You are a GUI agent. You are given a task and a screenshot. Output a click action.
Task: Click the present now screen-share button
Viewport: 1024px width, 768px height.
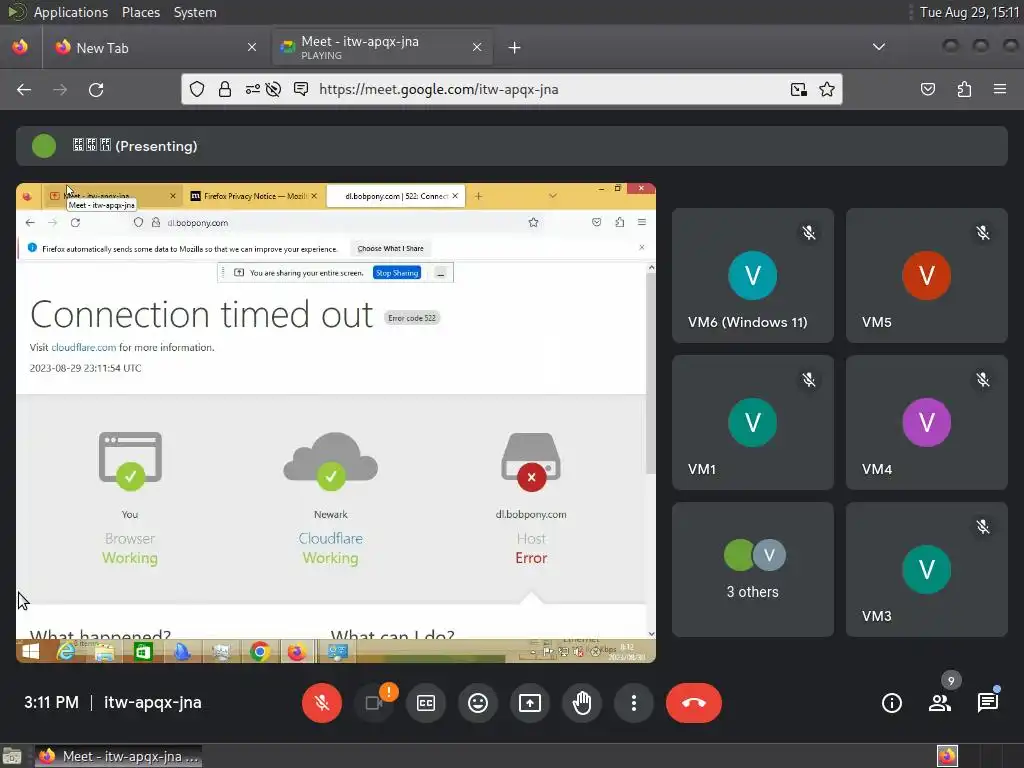(530, 703)
